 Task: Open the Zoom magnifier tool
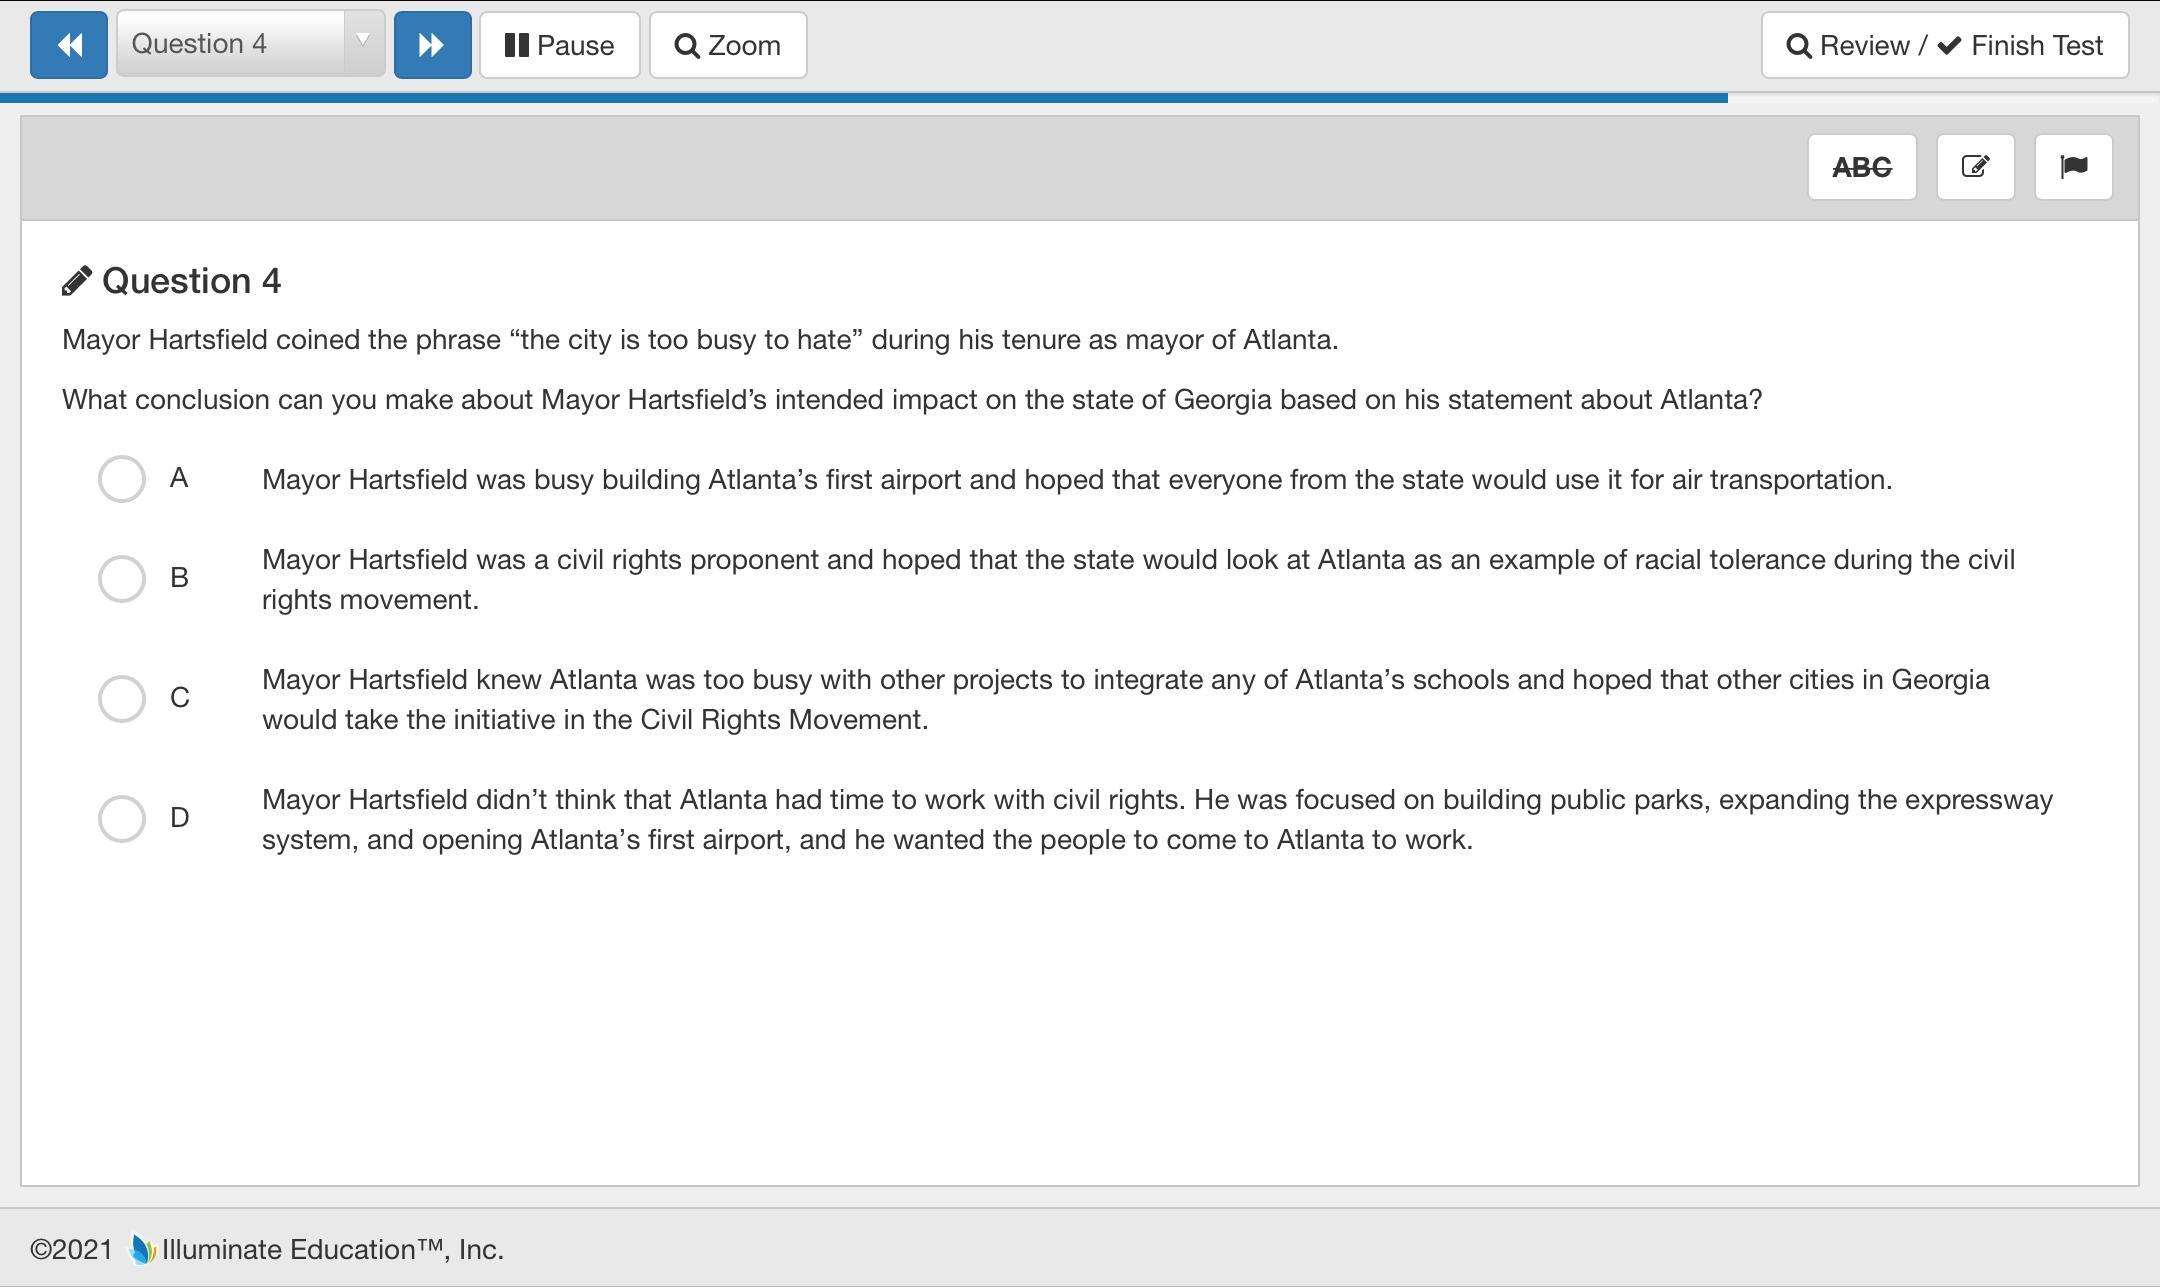tap(728, 45)
